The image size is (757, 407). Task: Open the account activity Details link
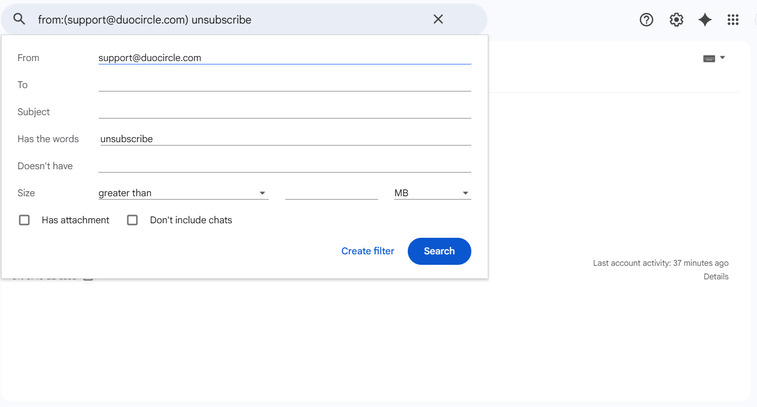[715, 277]
